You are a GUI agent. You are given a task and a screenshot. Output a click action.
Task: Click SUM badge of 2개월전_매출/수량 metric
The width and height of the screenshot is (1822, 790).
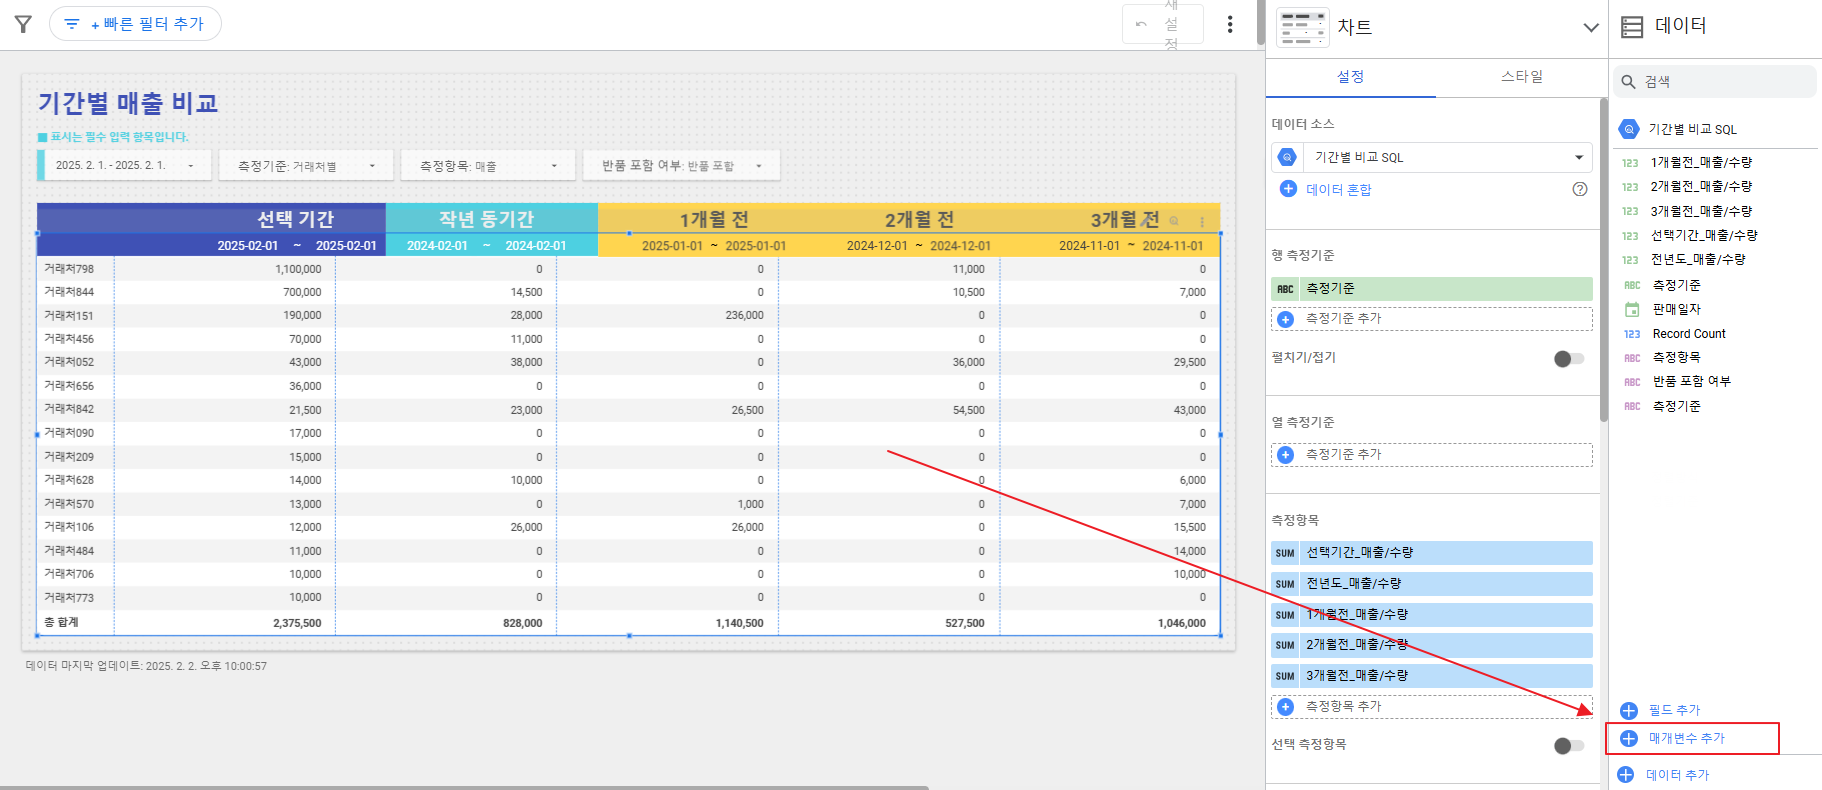tap(1285, 645)
